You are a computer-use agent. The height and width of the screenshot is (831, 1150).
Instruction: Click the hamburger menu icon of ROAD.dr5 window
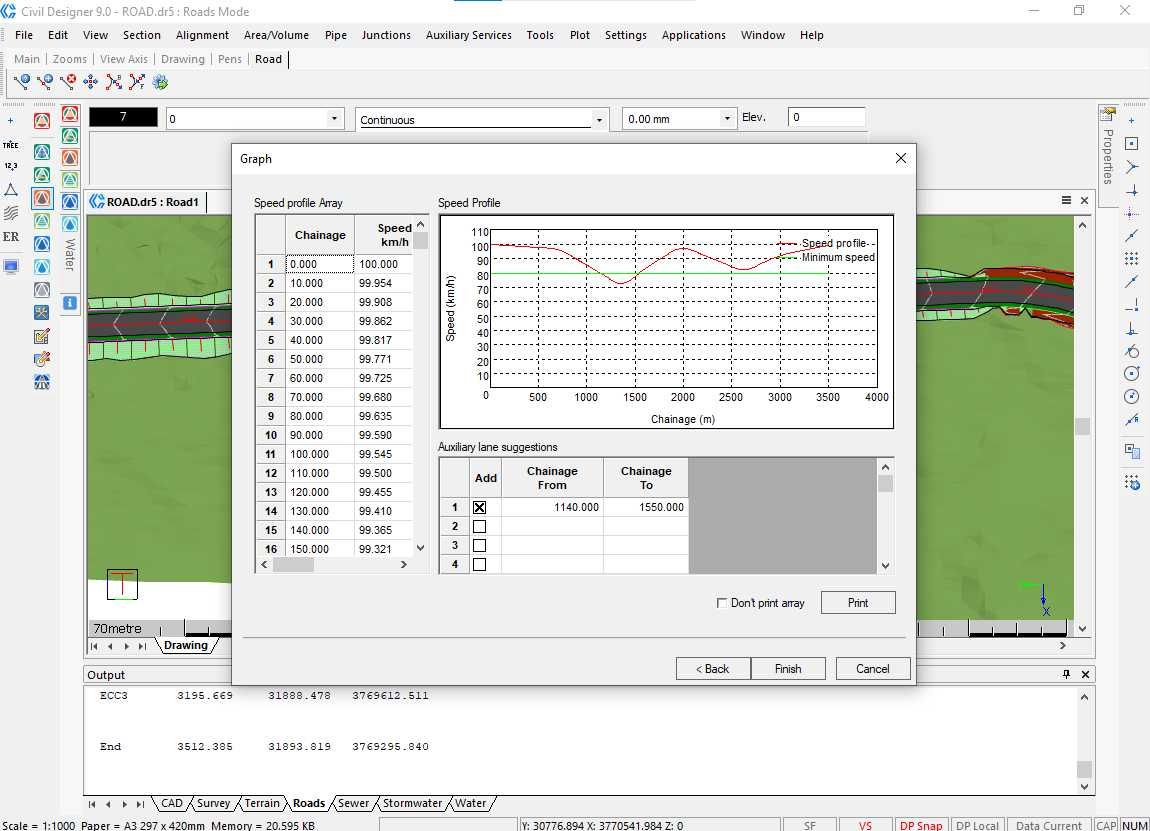[x=1066, y=200]
